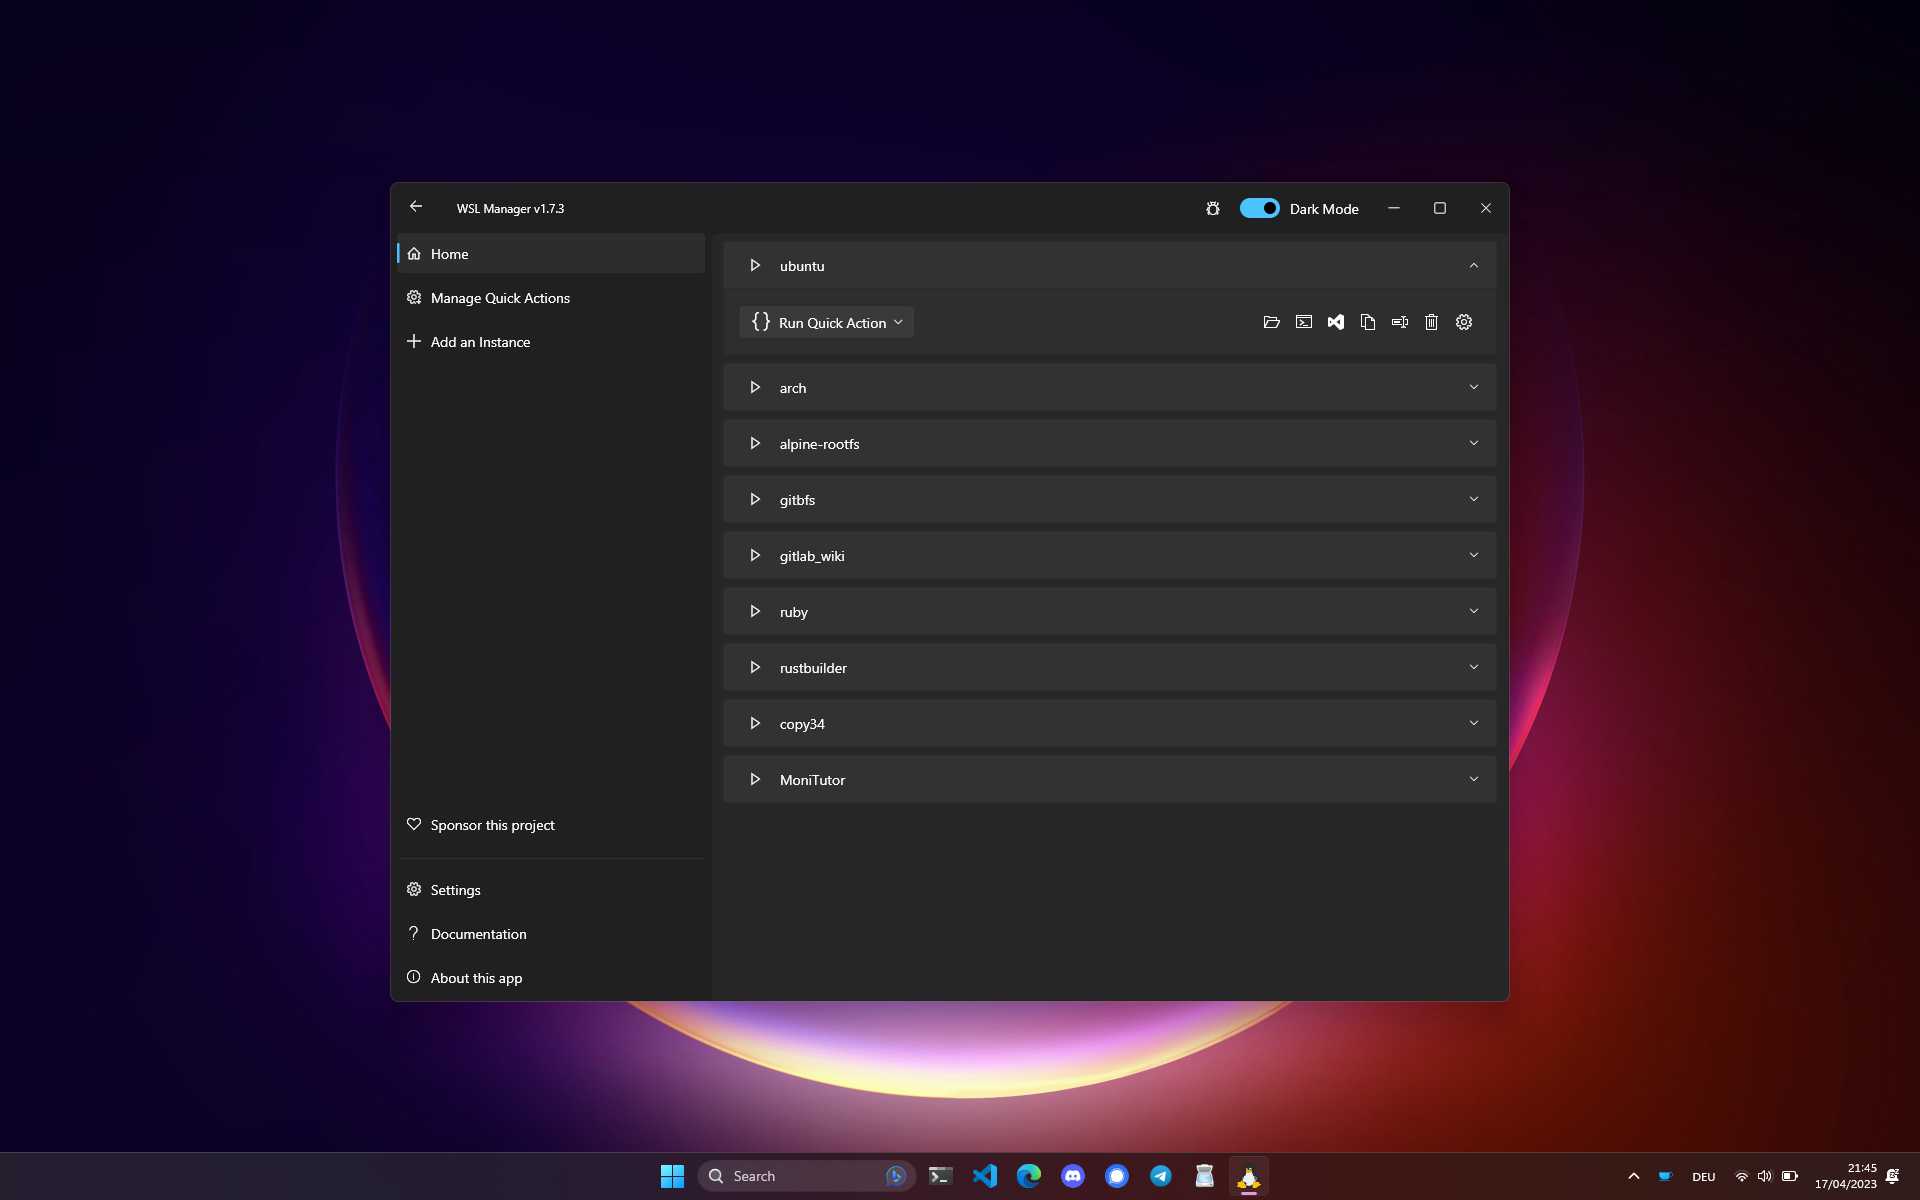
Task: Click the open folder icon for ubuntu
Action: [1270, 322]
